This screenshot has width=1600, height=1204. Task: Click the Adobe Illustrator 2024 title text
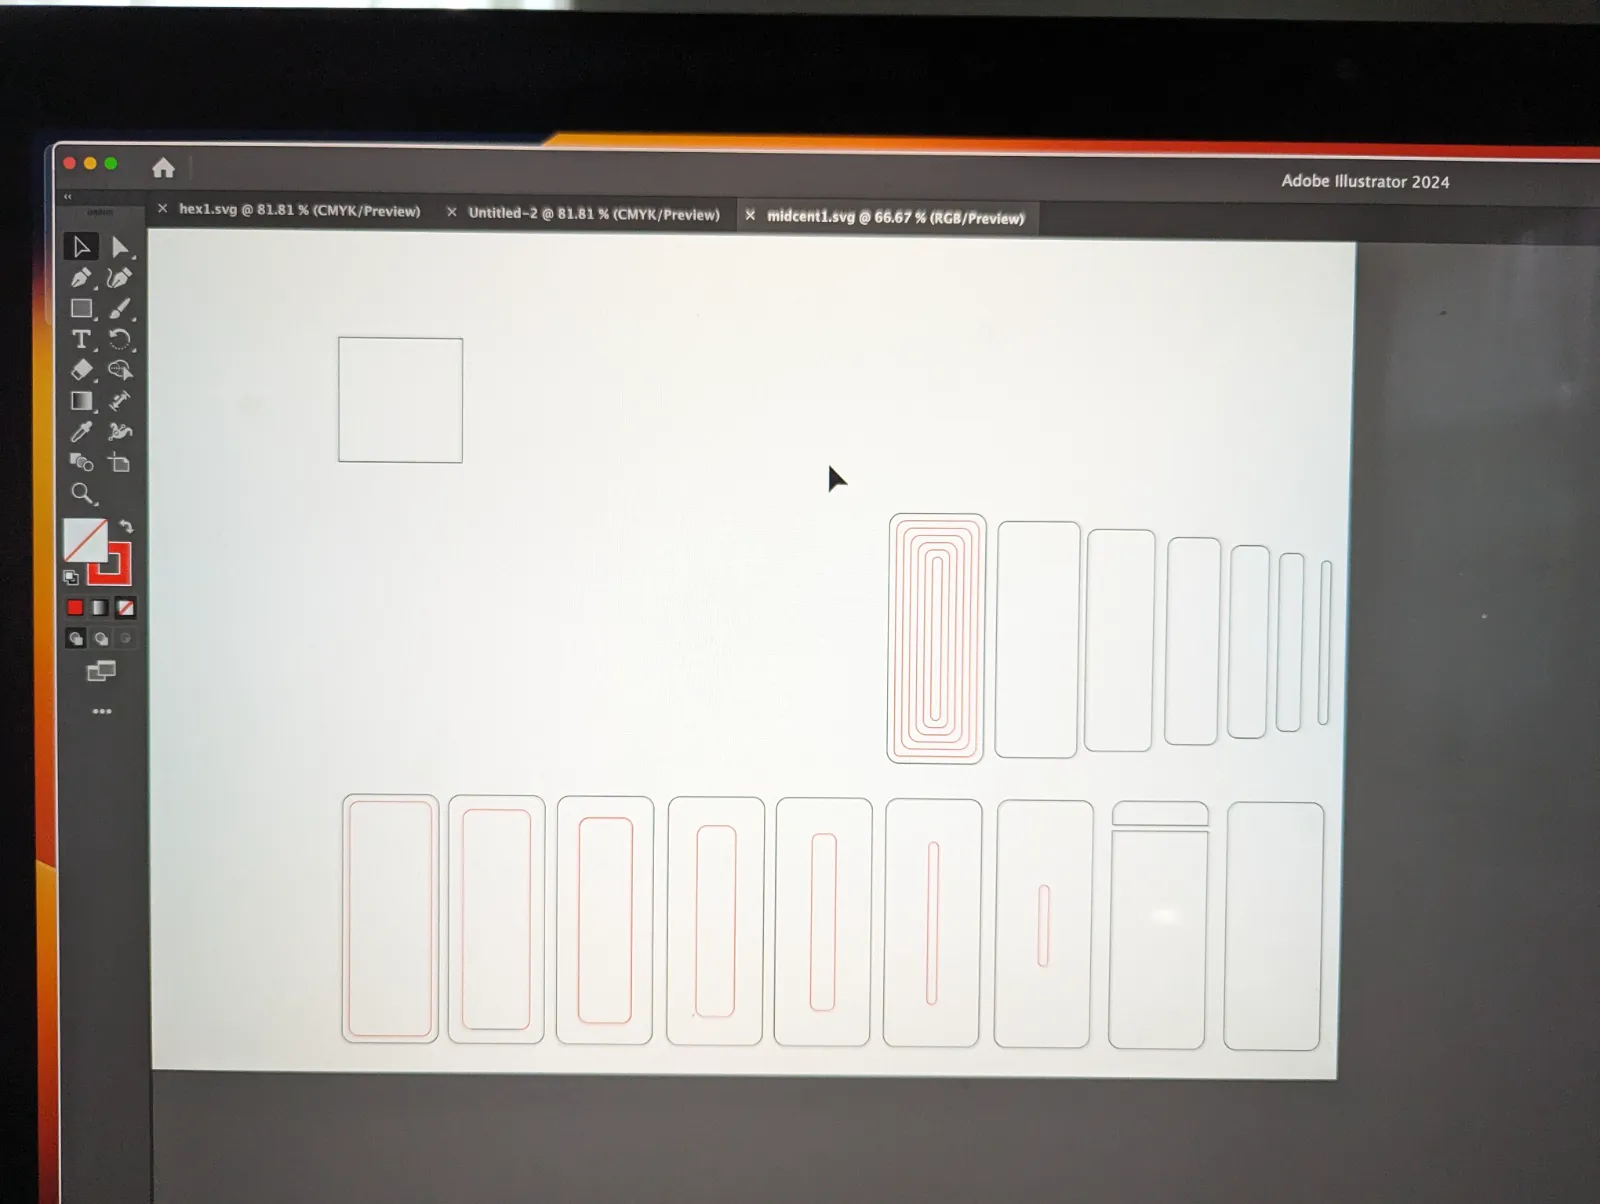click(x=1365, y=181)
